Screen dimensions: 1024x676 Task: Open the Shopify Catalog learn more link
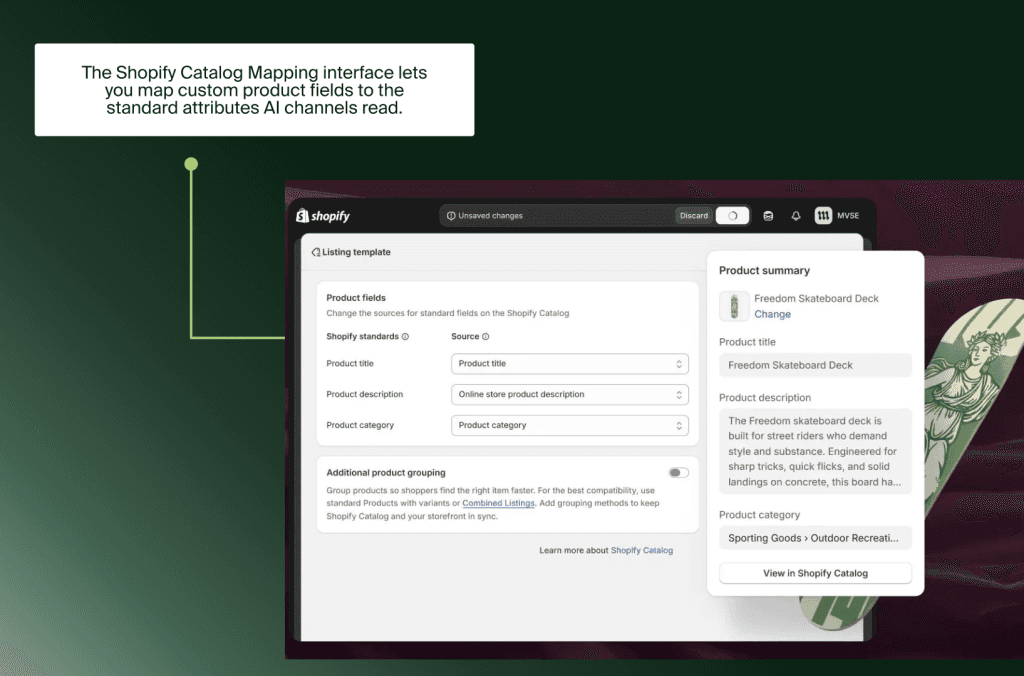pos(641,550)
